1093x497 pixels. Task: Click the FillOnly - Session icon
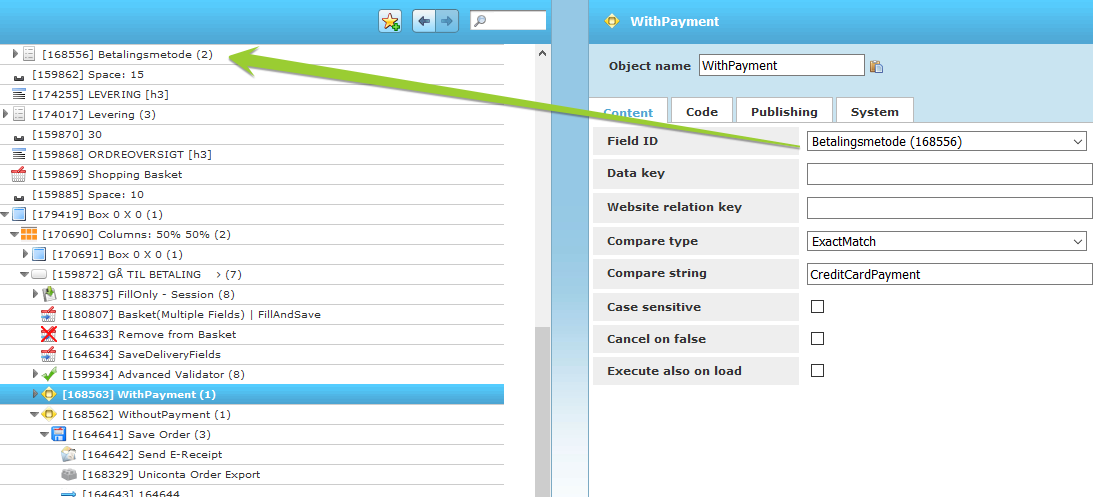(x=49, y=294)
